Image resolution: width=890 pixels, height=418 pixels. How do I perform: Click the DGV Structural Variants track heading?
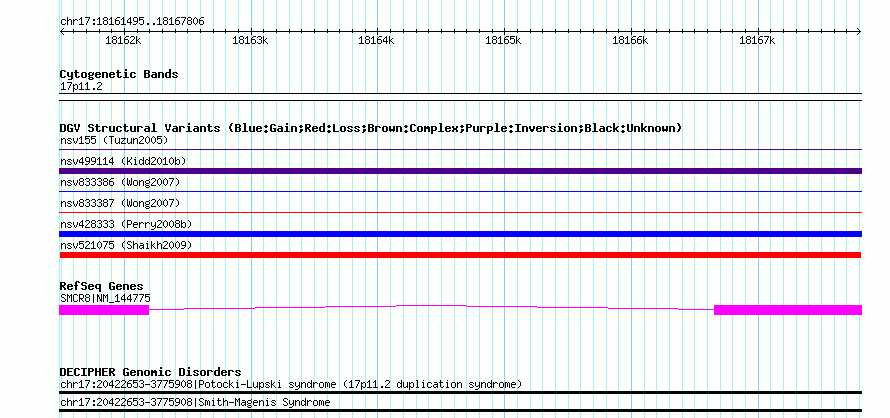pos(370,128)
